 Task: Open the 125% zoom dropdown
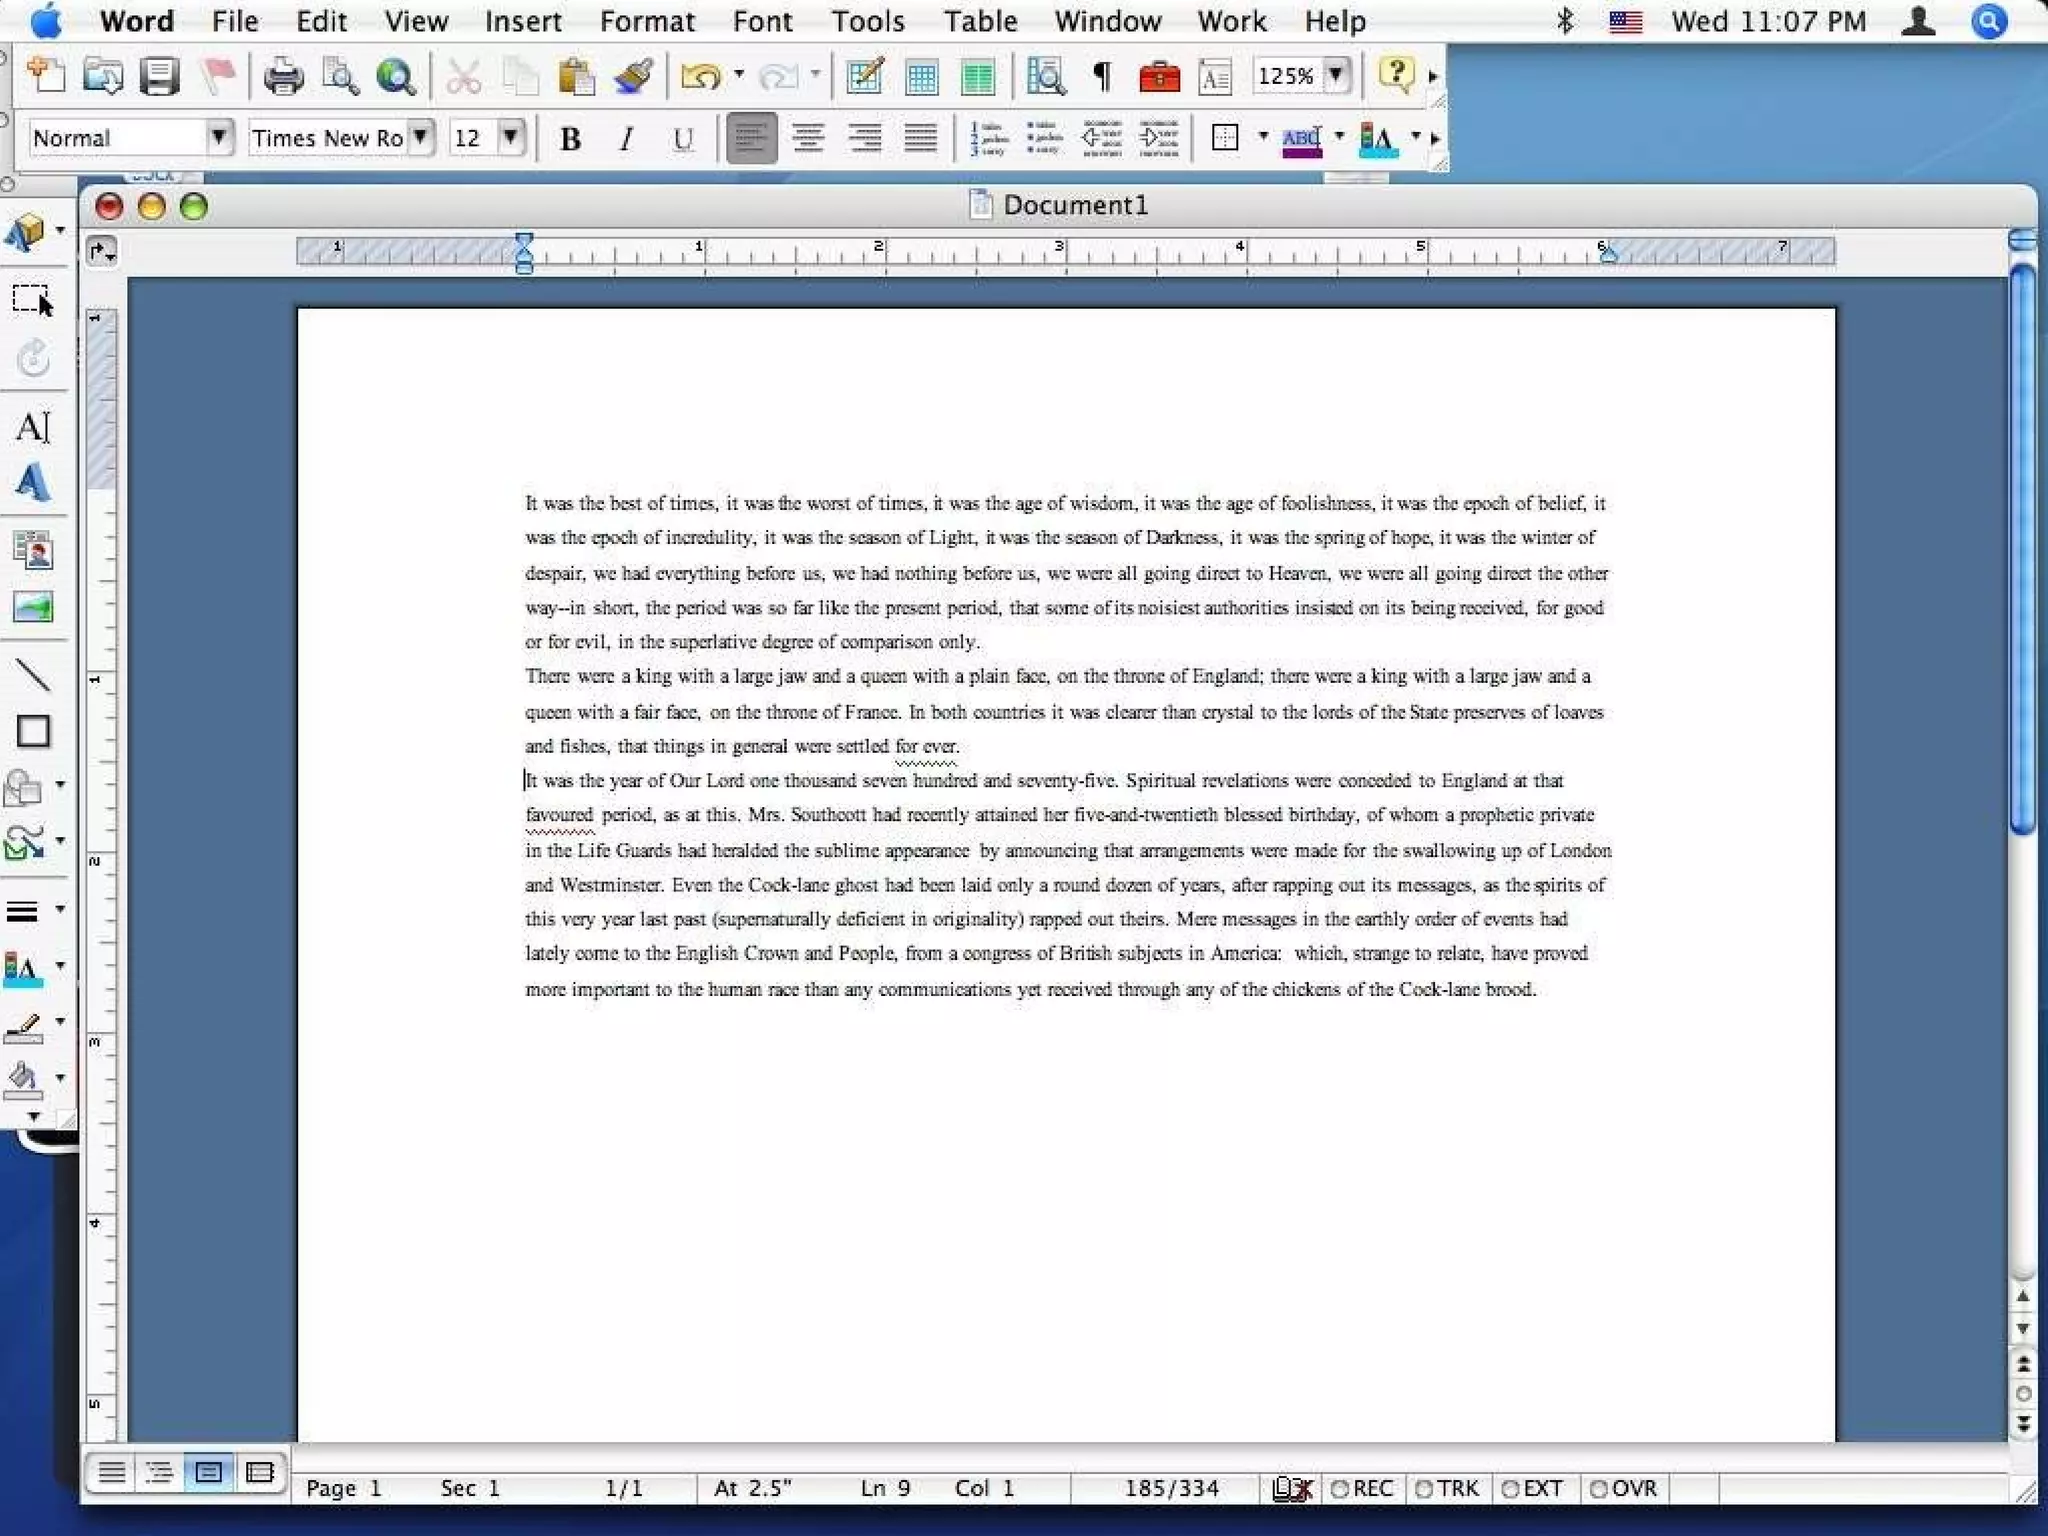pyautogui.click(x=1335, y=75)
